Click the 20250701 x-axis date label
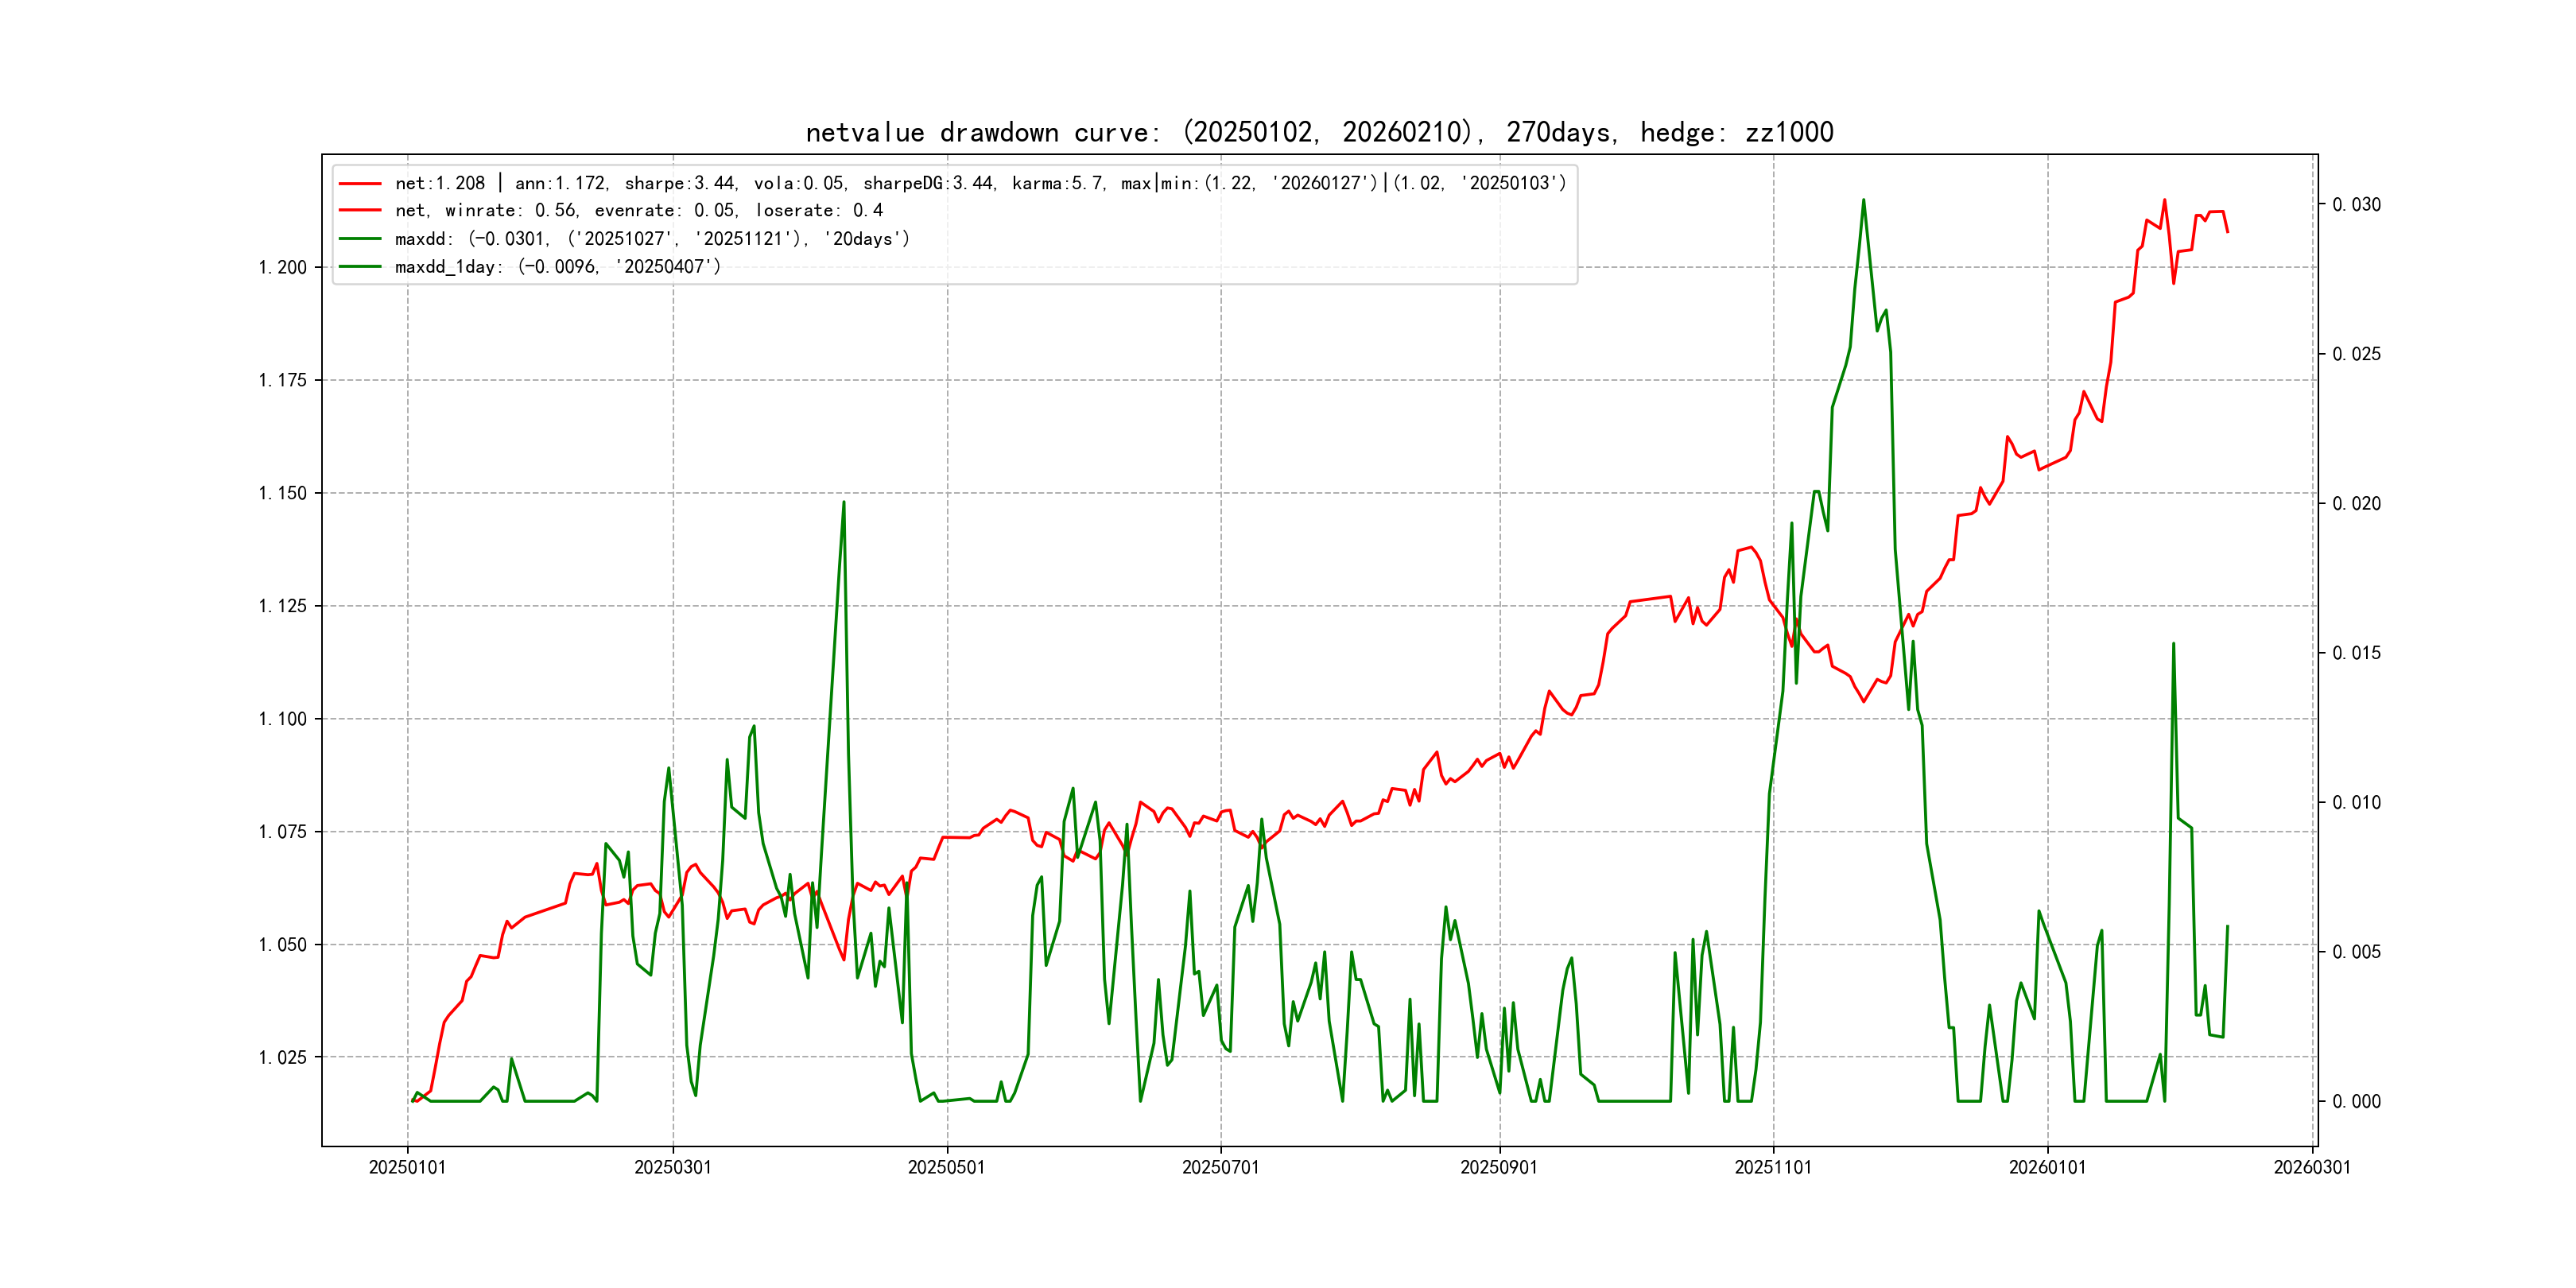 (1221, 1168)
